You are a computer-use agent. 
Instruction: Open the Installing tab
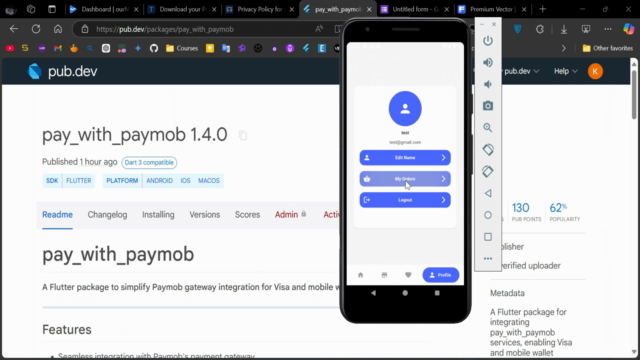(x=158, y=215)
